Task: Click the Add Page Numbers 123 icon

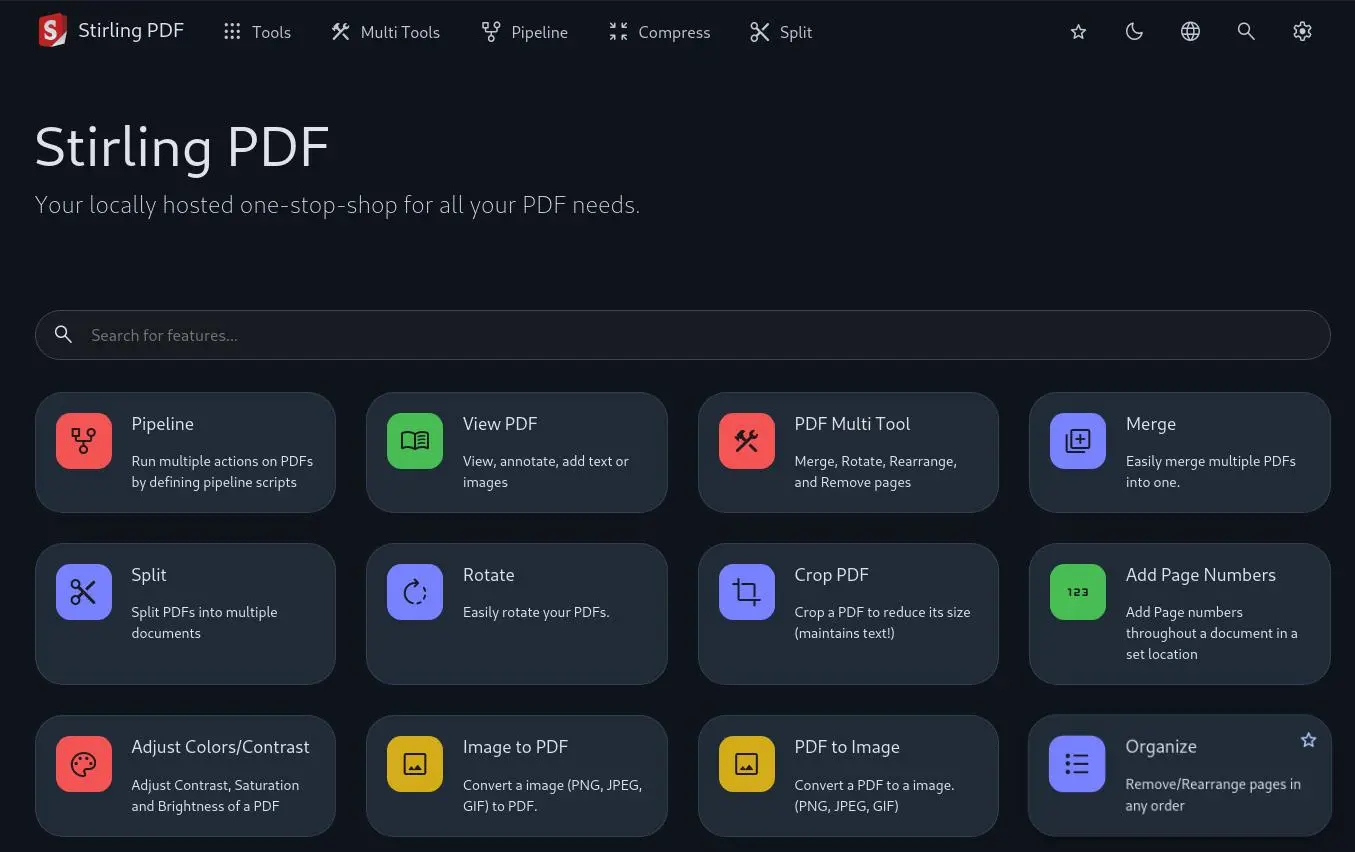Action: coord(1078,592)
